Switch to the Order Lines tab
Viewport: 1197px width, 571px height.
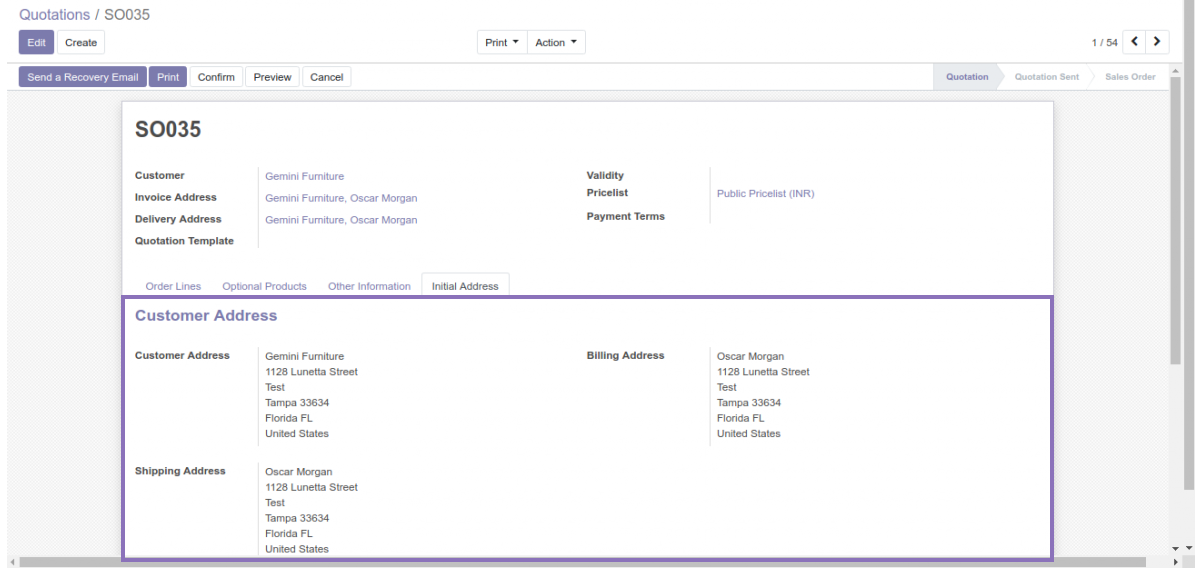pyautogui.click(x=173, y=286)
